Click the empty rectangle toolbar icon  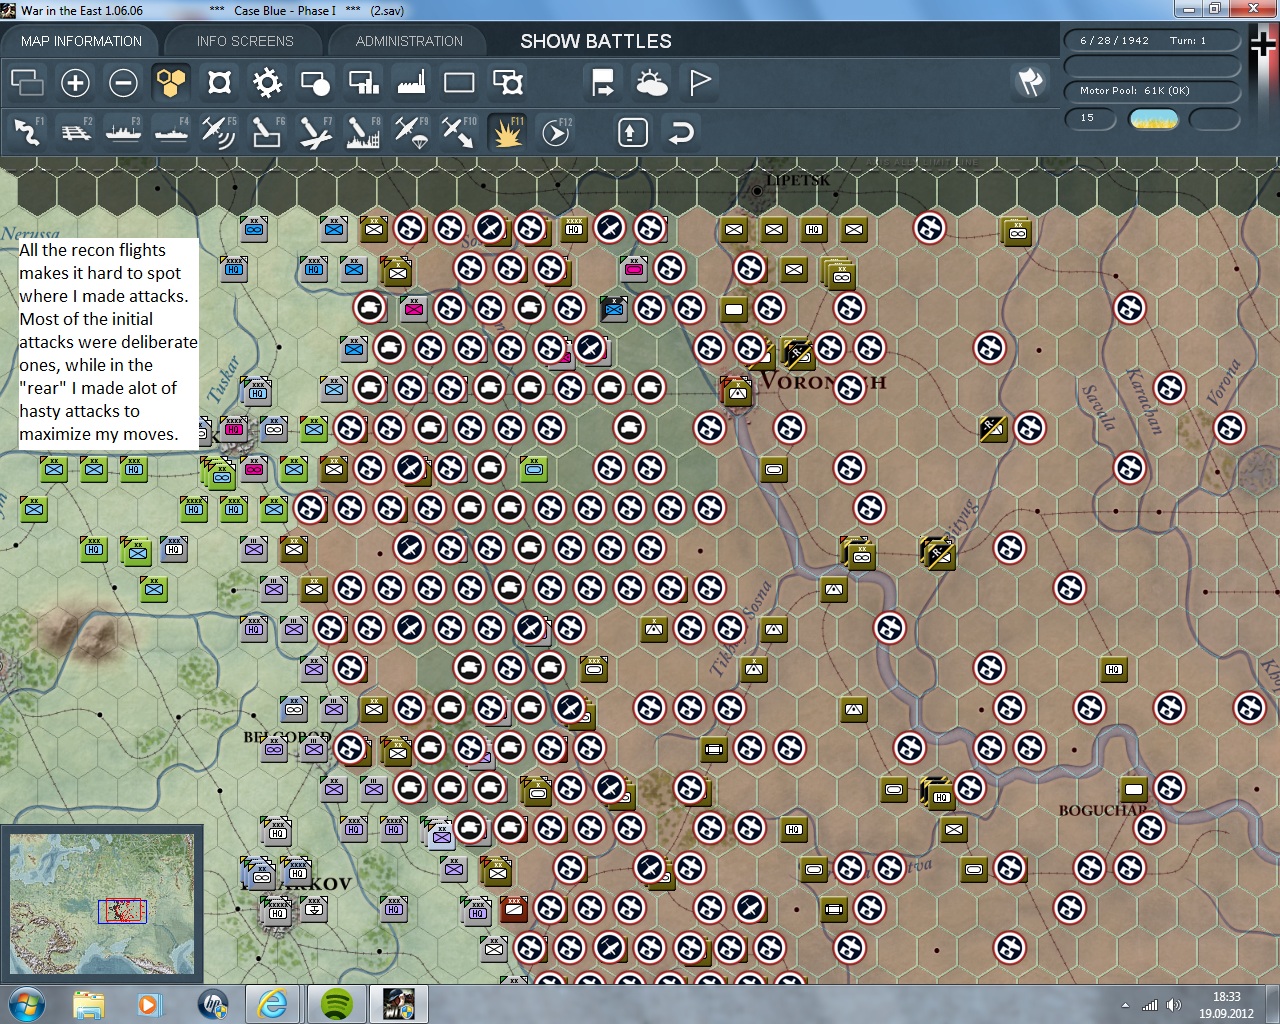(x=459, y=82)
